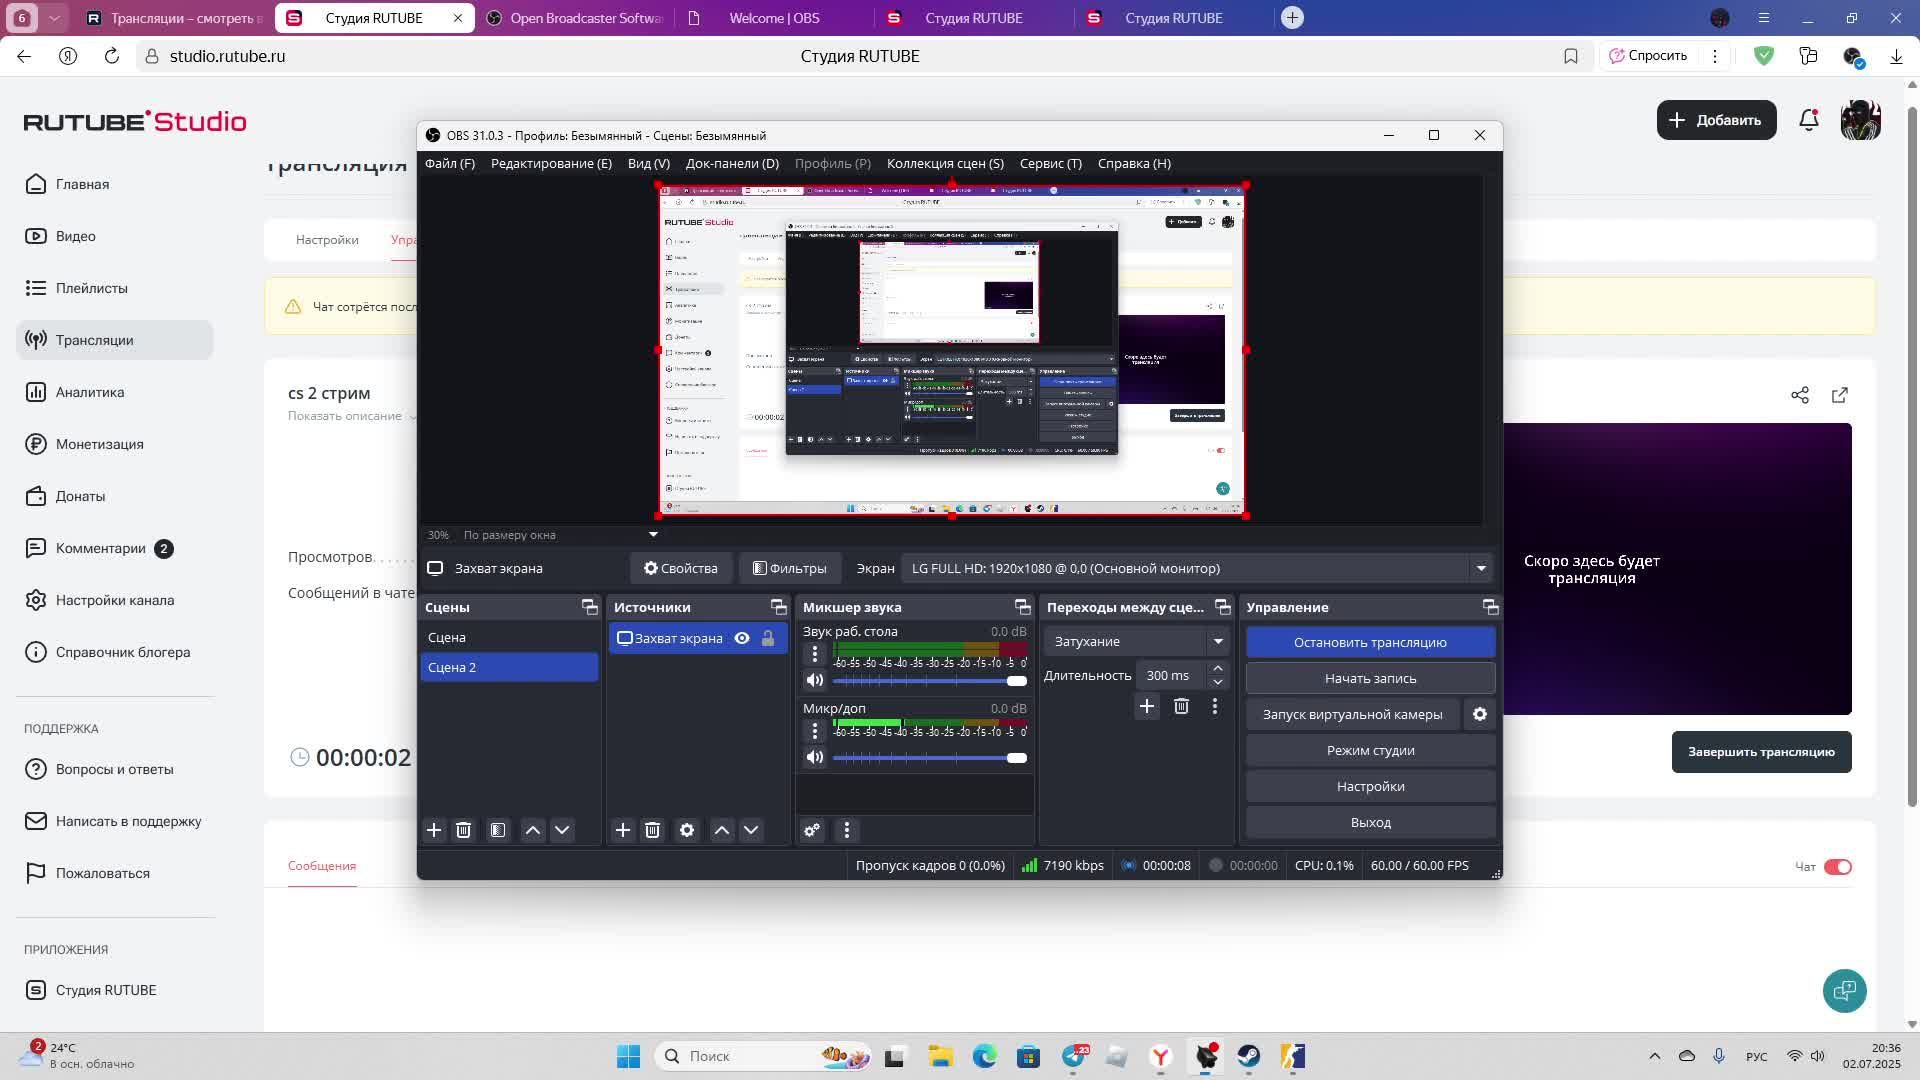
Task: Open RUTUBE notifications bell
Action: pos(1809,120)
